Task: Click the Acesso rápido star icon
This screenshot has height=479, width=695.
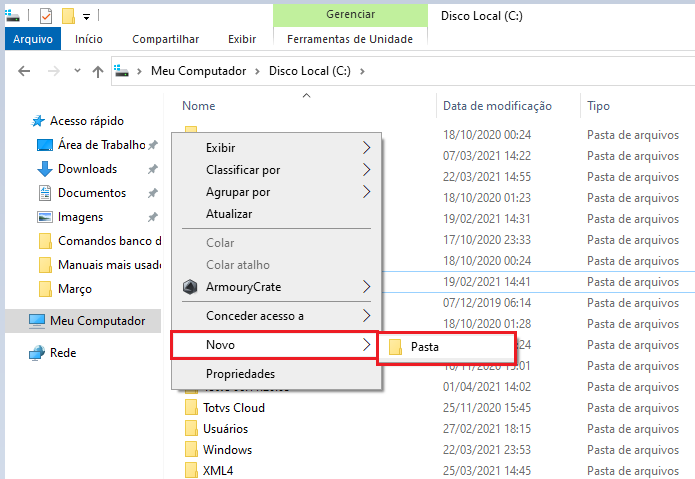Action: [x=38, y=121]
